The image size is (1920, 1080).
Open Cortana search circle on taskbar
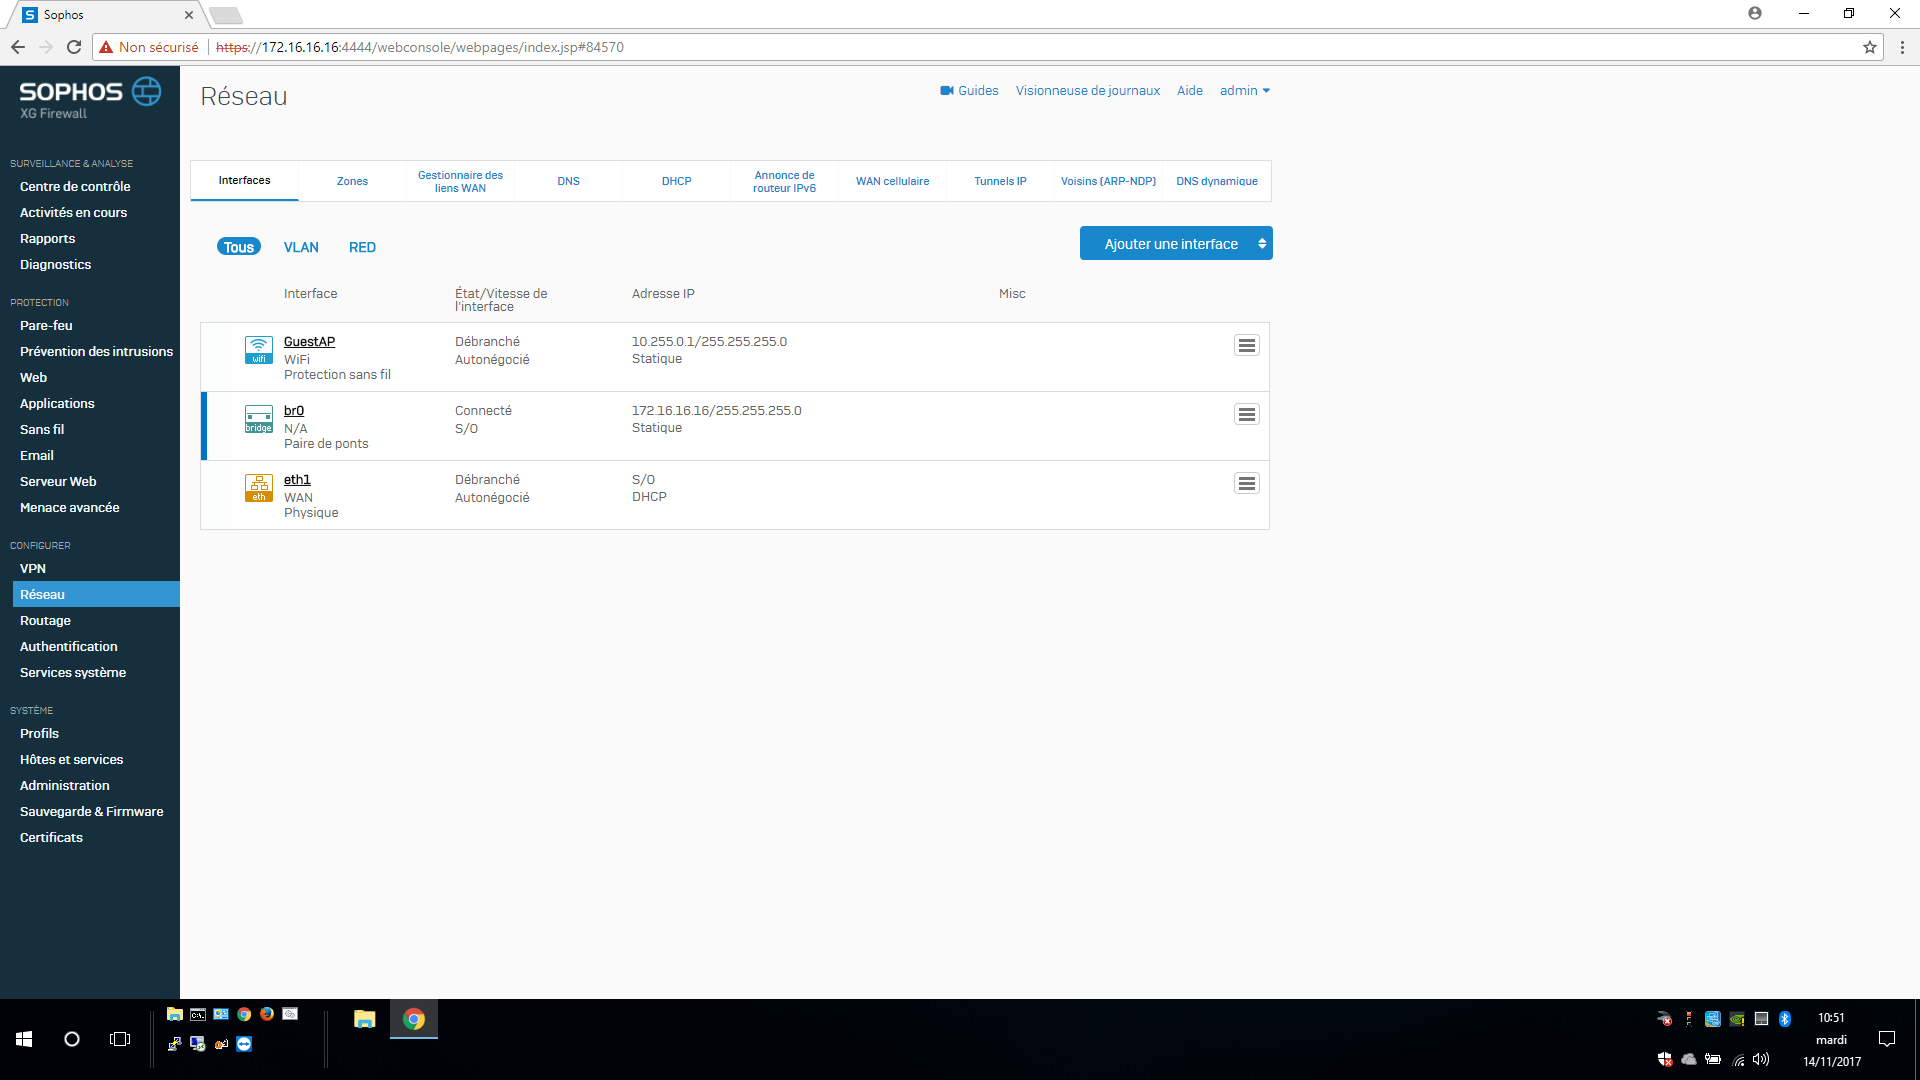click(72, 1039)
